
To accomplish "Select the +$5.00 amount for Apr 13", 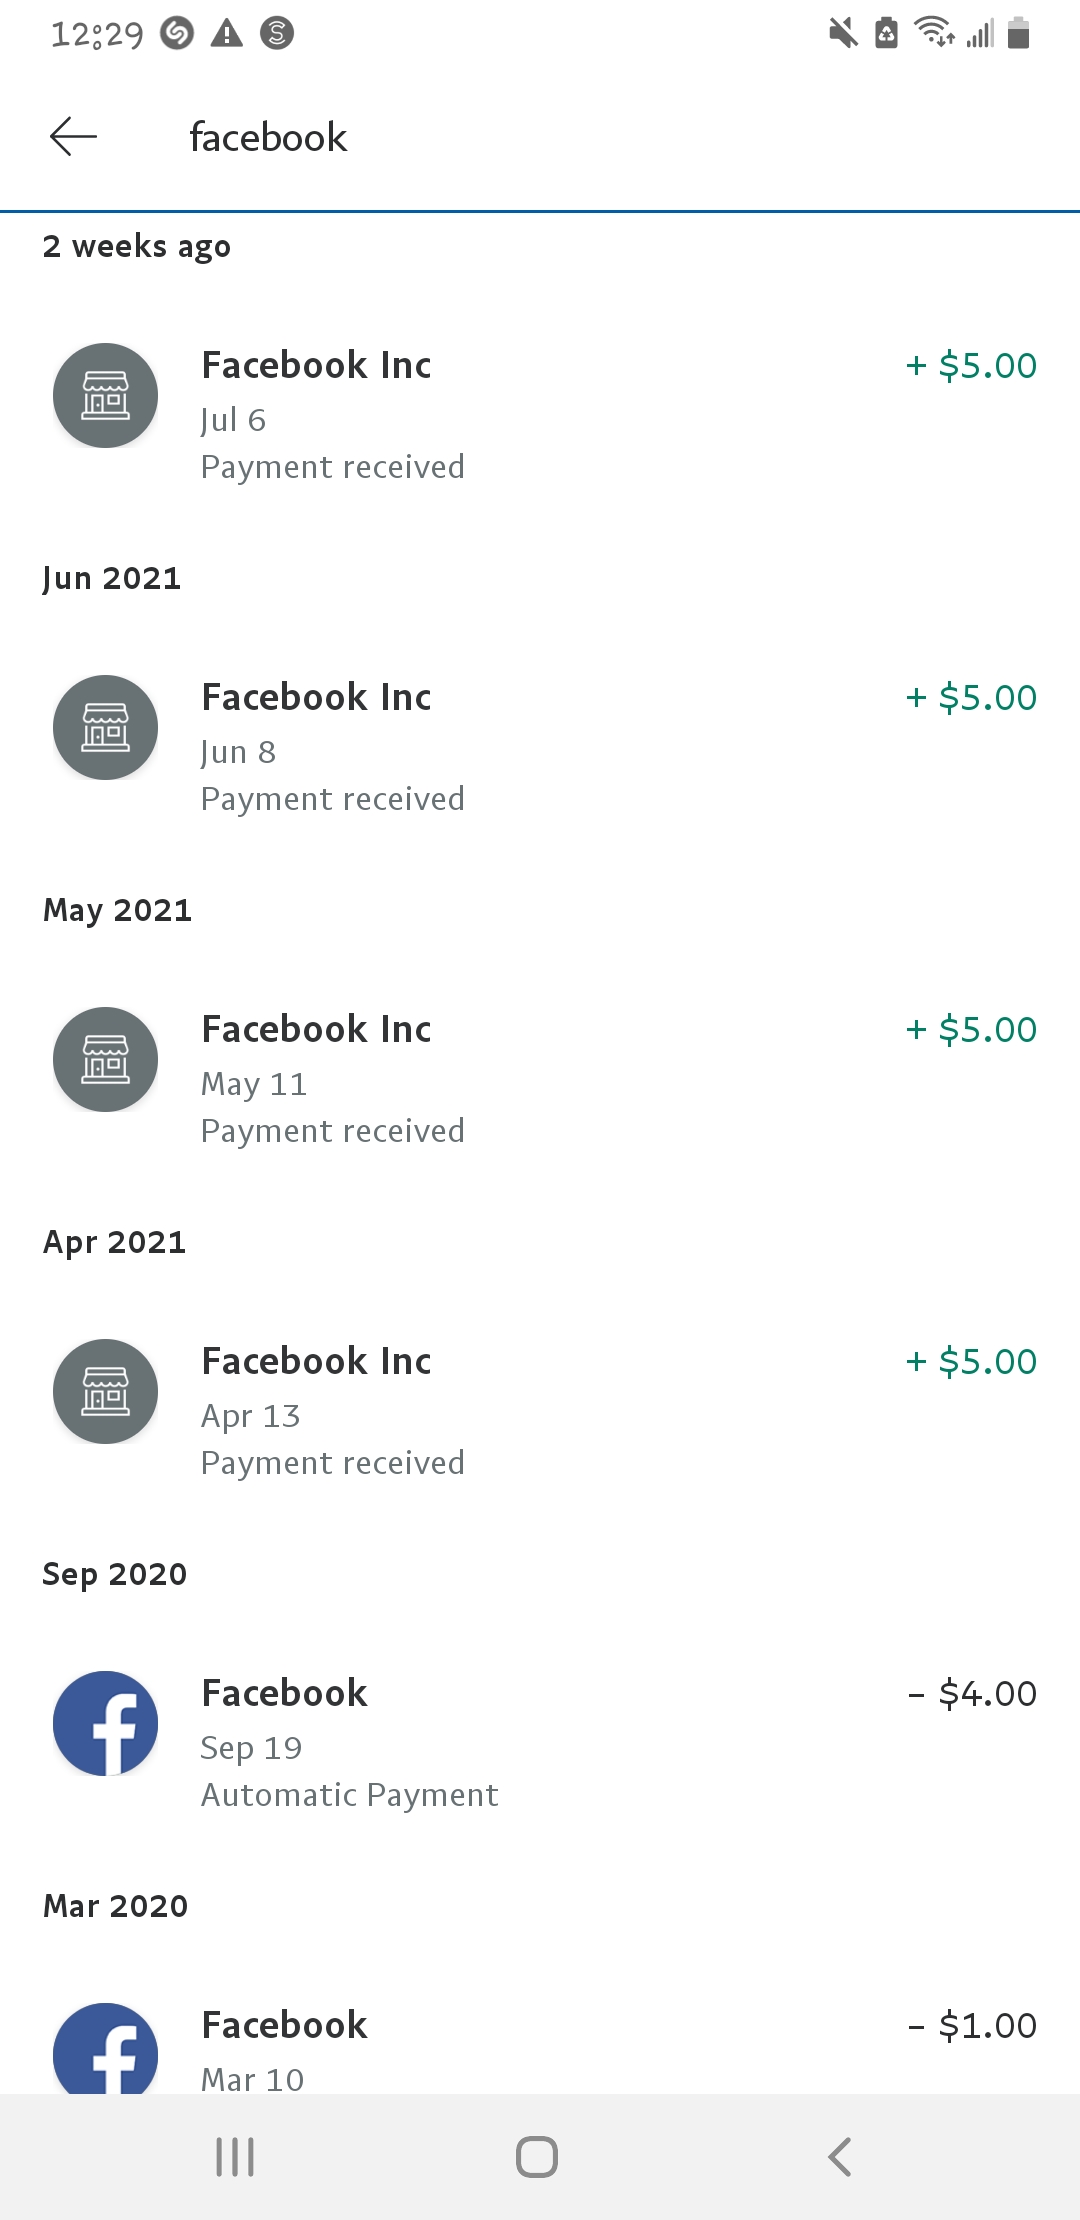I will point(970,1359).
